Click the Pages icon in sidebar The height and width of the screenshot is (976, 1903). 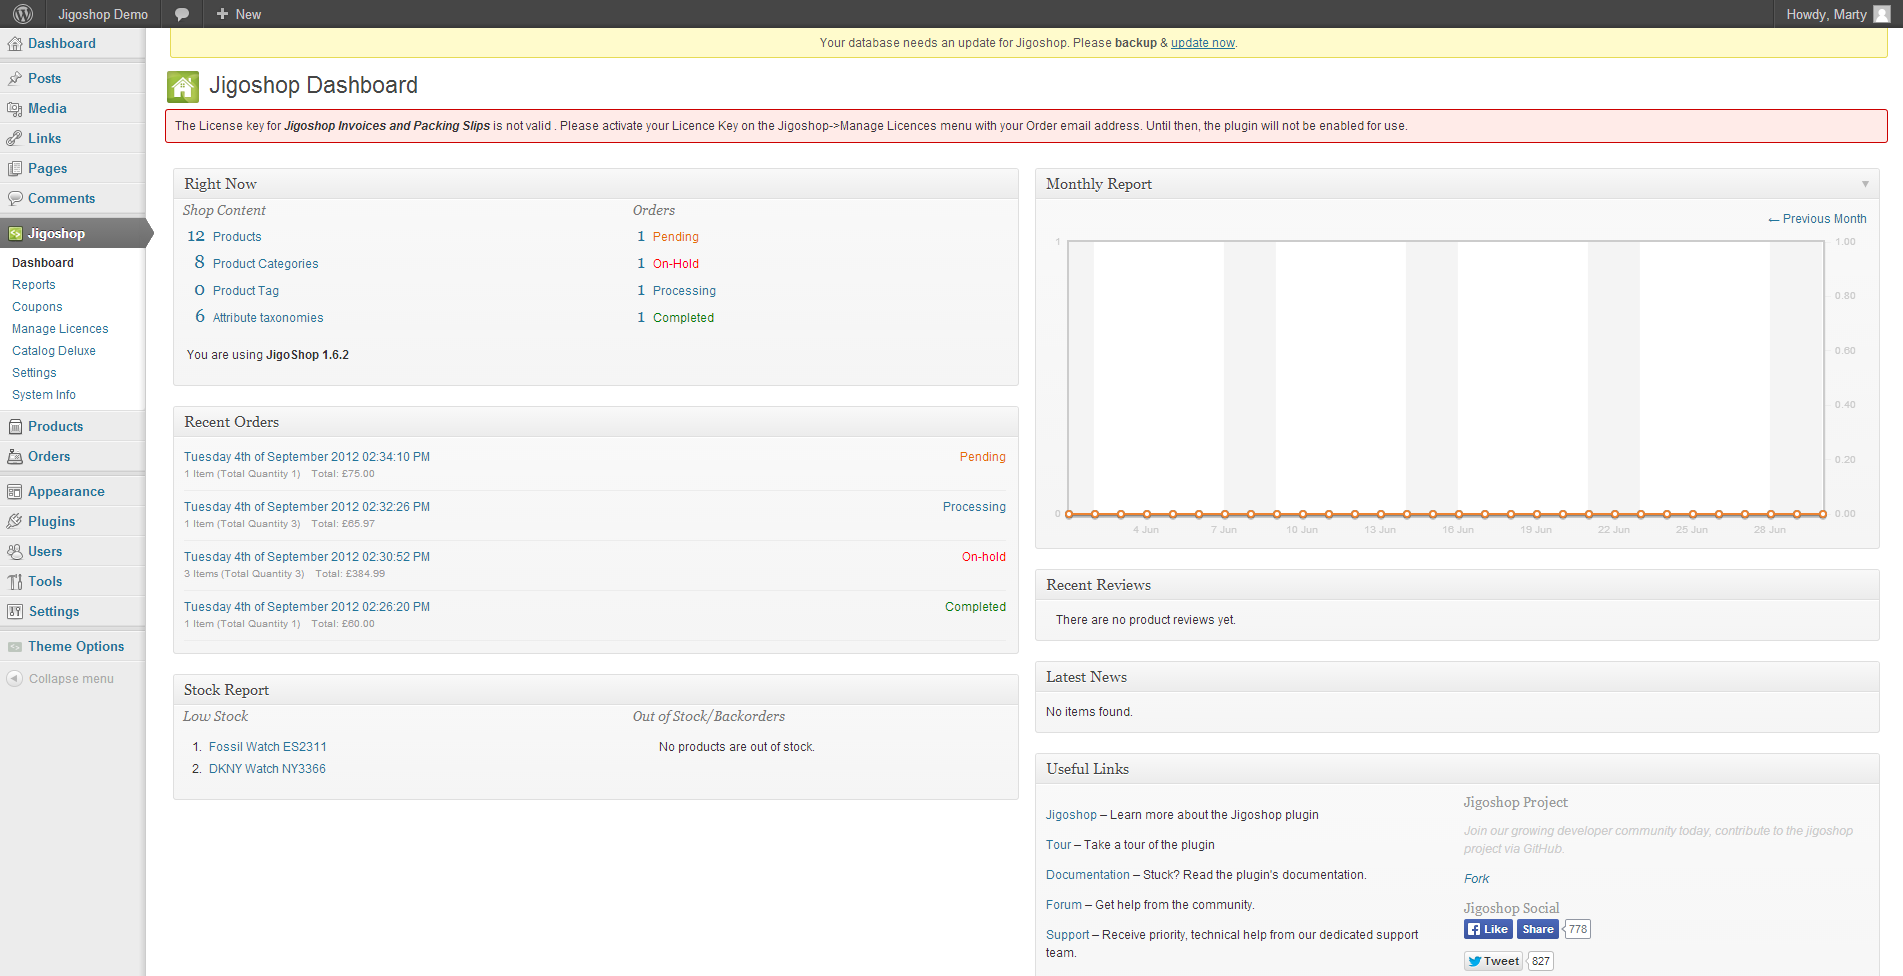pyautogui.click(x=15, y=169)
